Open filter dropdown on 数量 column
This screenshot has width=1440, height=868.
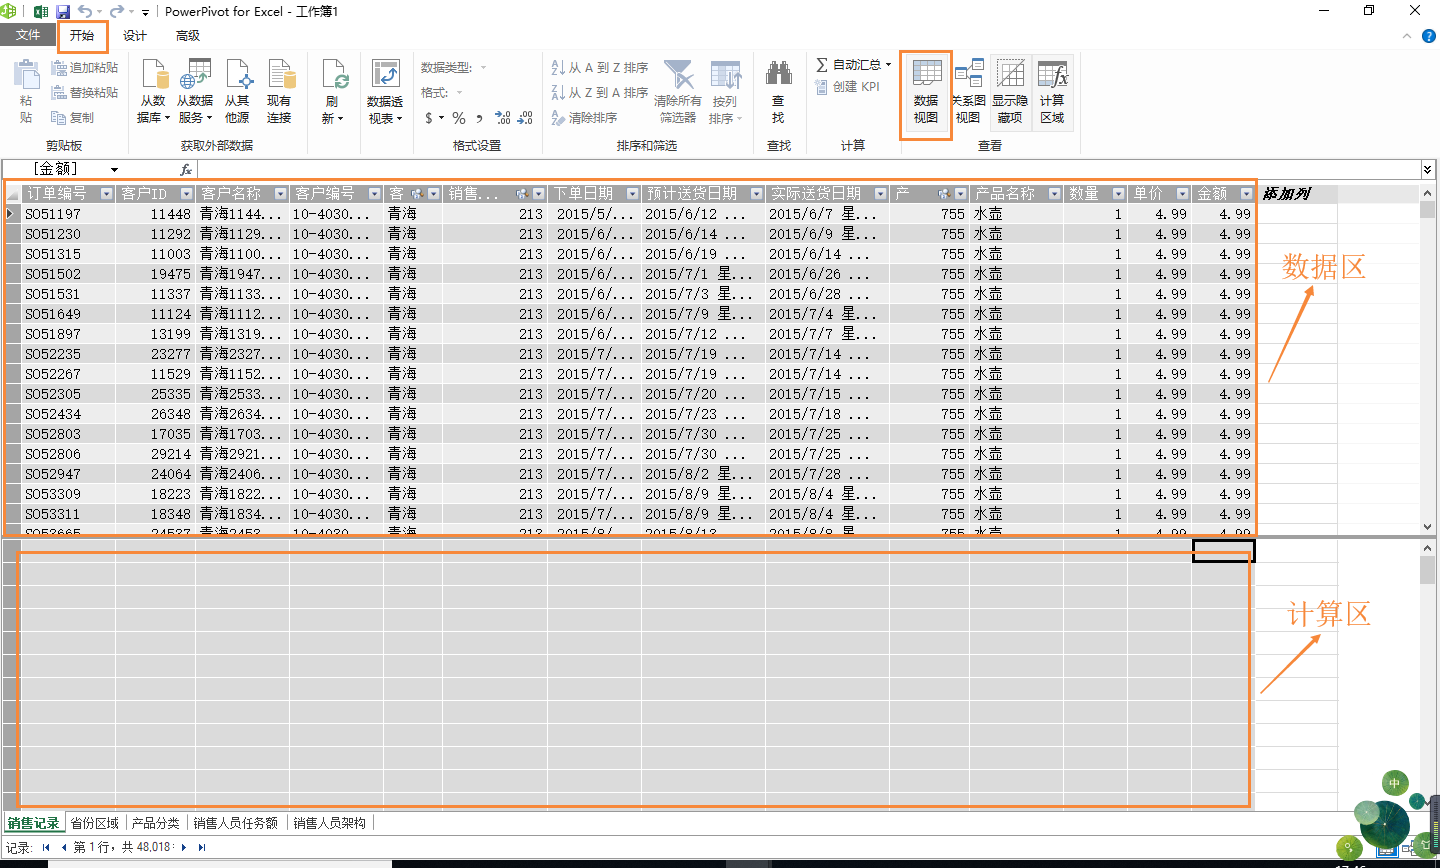pos(1119,194)
